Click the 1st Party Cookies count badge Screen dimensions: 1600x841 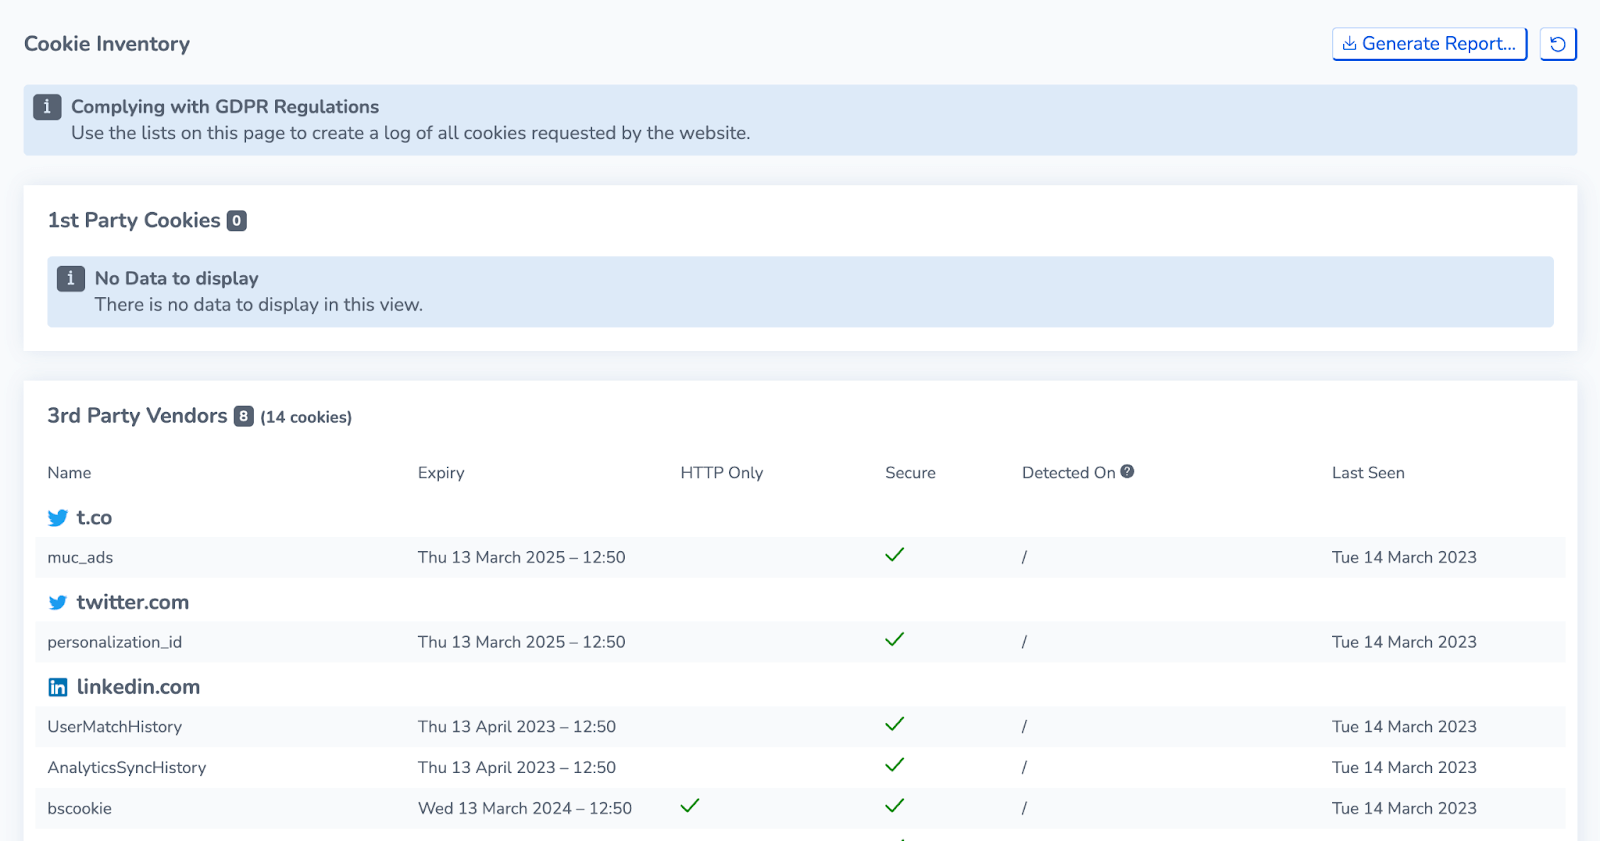click(x=237, y=221)
